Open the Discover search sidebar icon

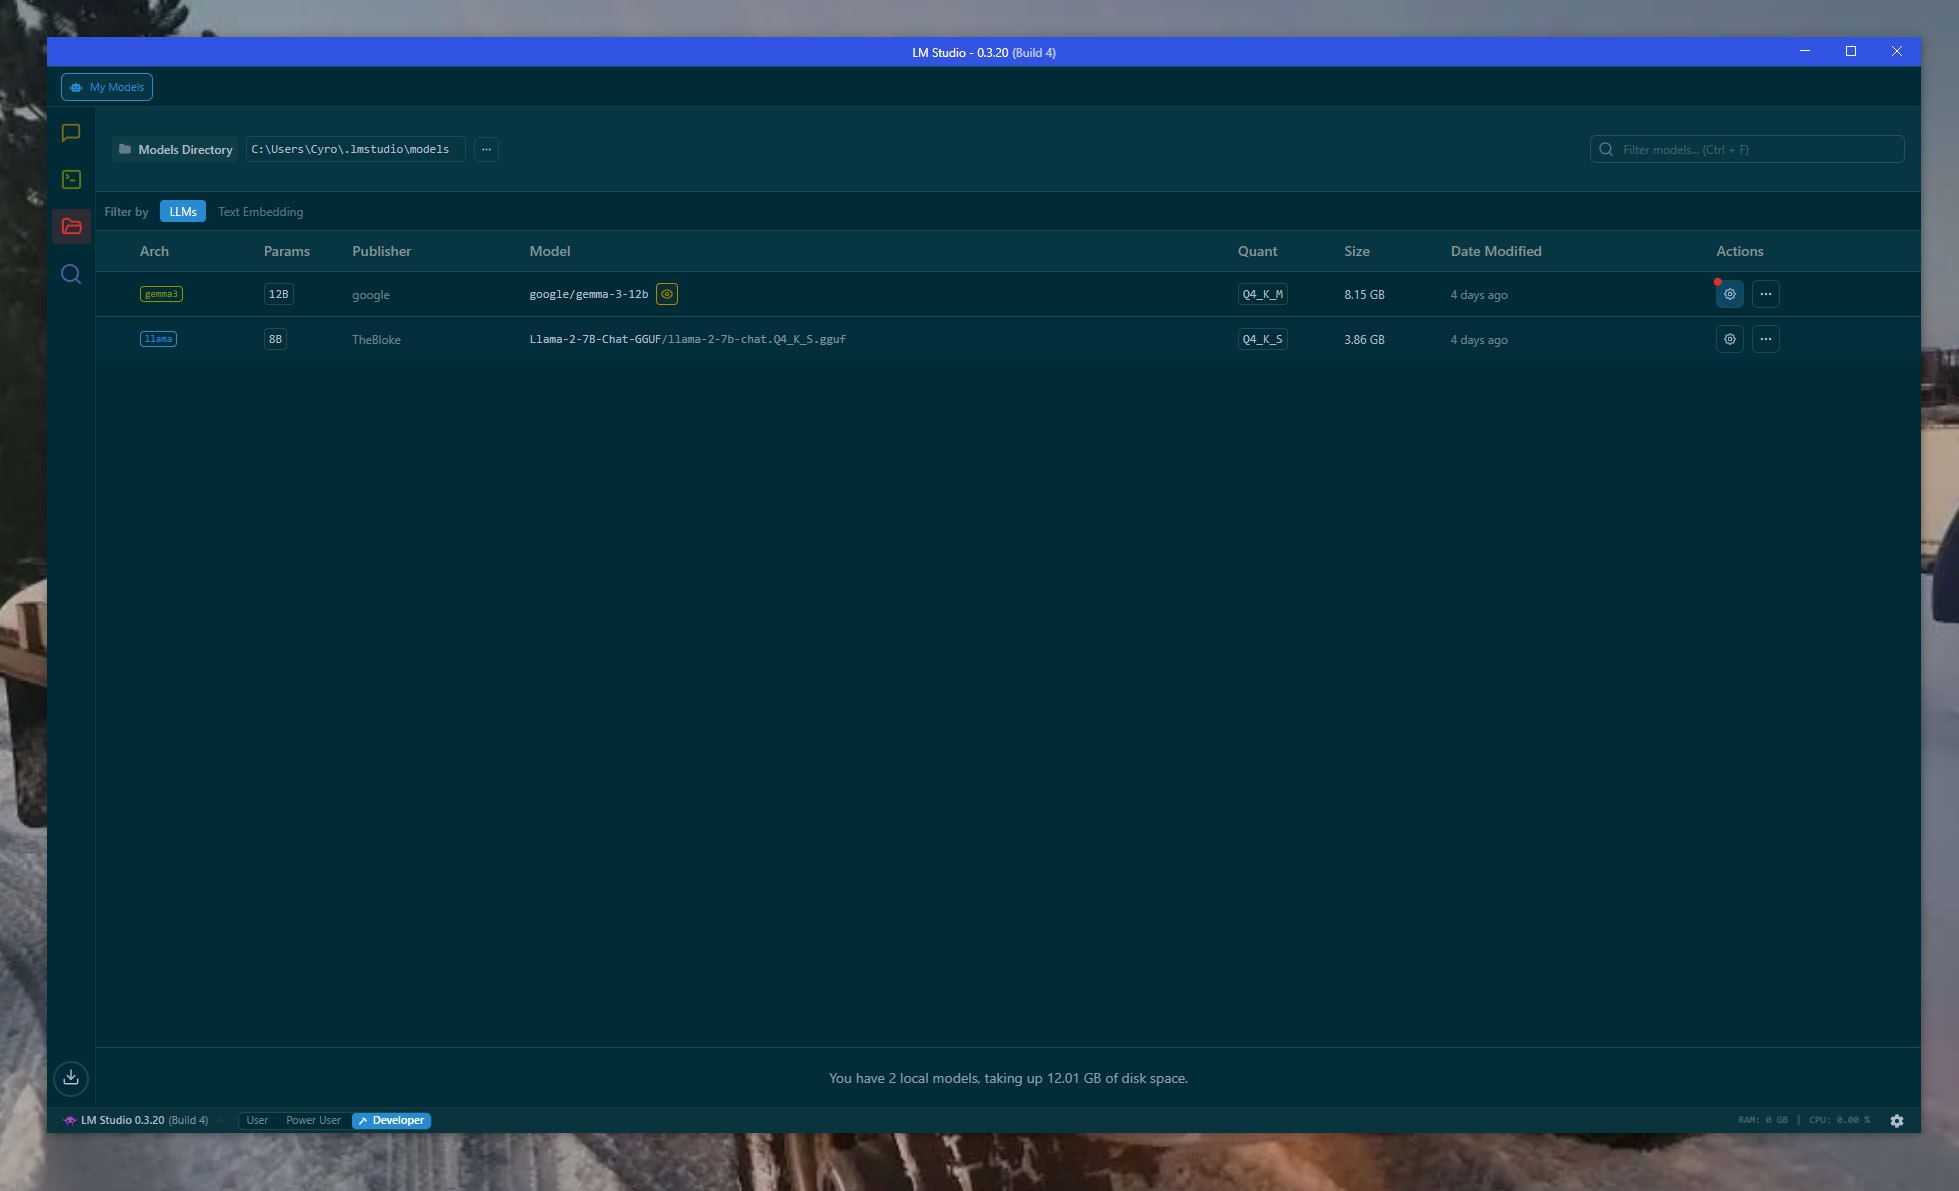coord(71,274)
